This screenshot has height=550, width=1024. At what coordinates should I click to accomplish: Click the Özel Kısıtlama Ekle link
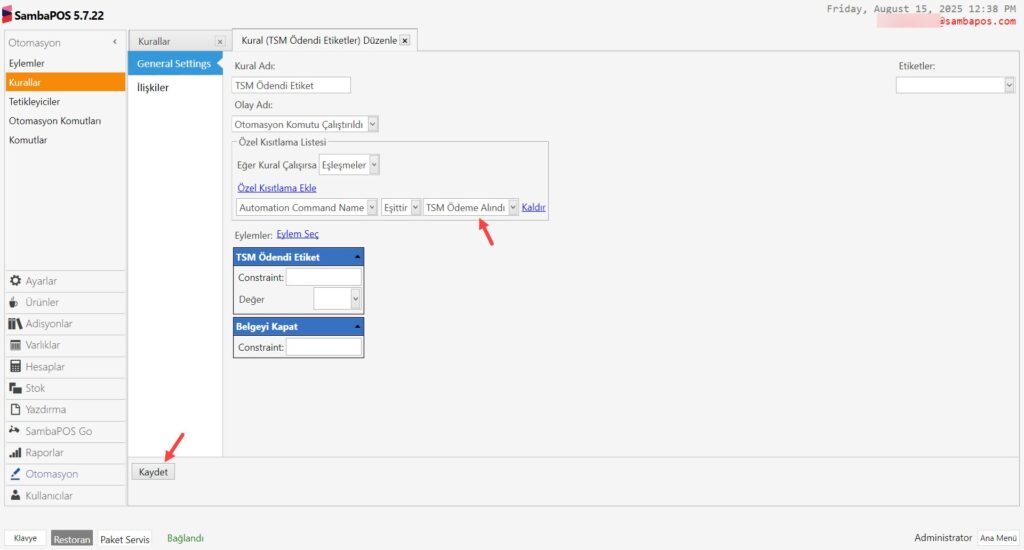[x=277, y=188]
